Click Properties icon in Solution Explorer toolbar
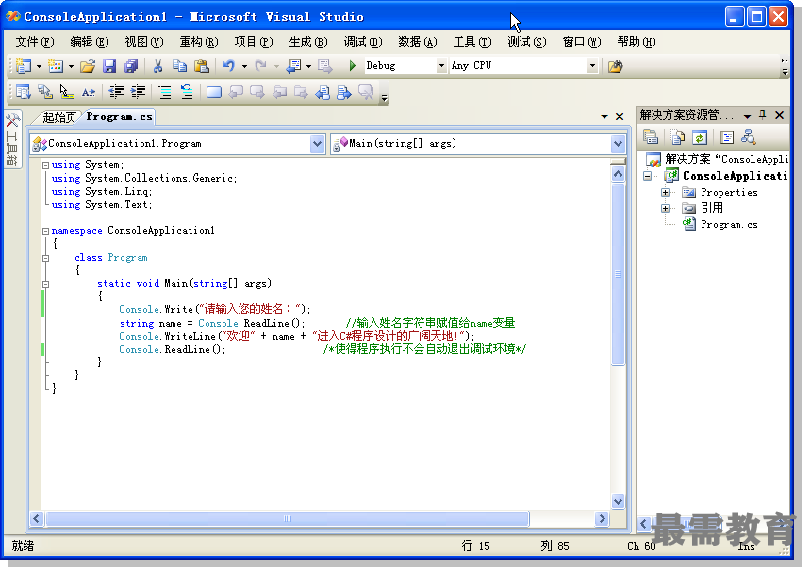This screenshot has width=803, height=569. [650, 137]
